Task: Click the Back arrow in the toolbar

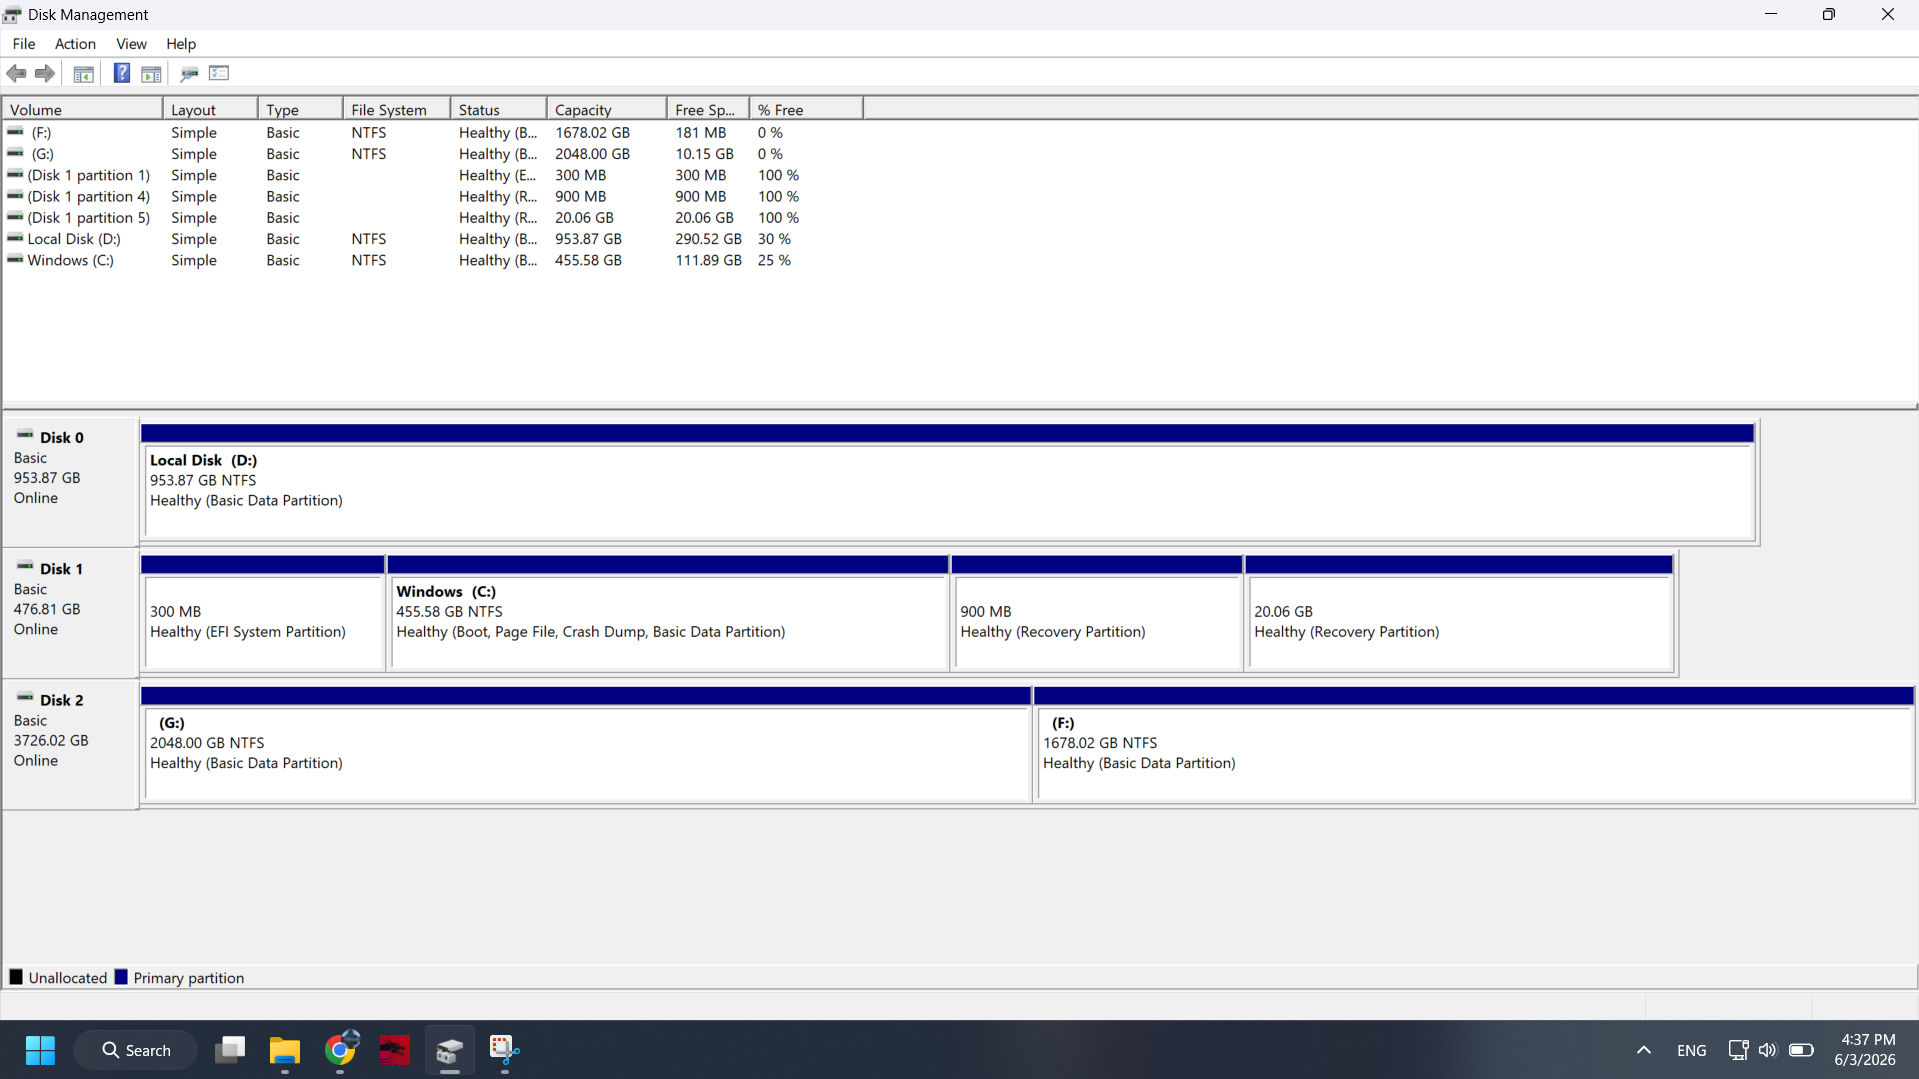Action: [17, 73]
